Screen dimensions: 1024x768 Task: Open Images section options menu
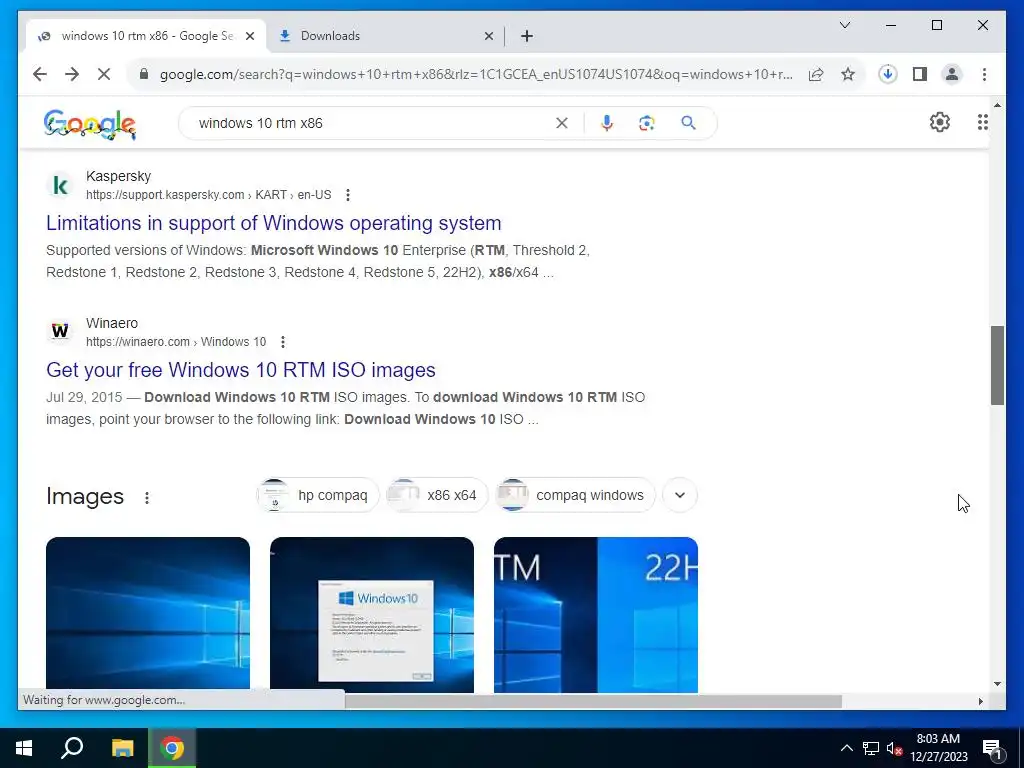pyautogui.click(x=147, y=498)
